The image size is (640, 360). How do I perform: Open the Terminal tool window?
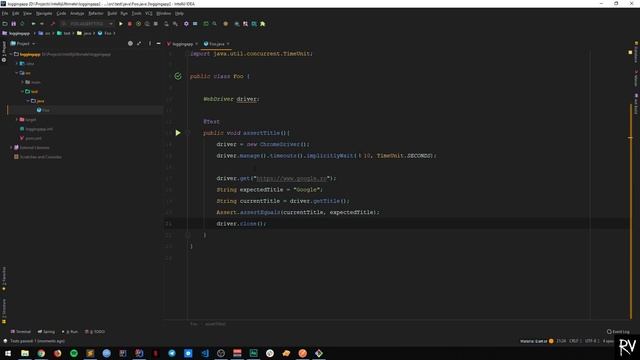click(21, 331)
